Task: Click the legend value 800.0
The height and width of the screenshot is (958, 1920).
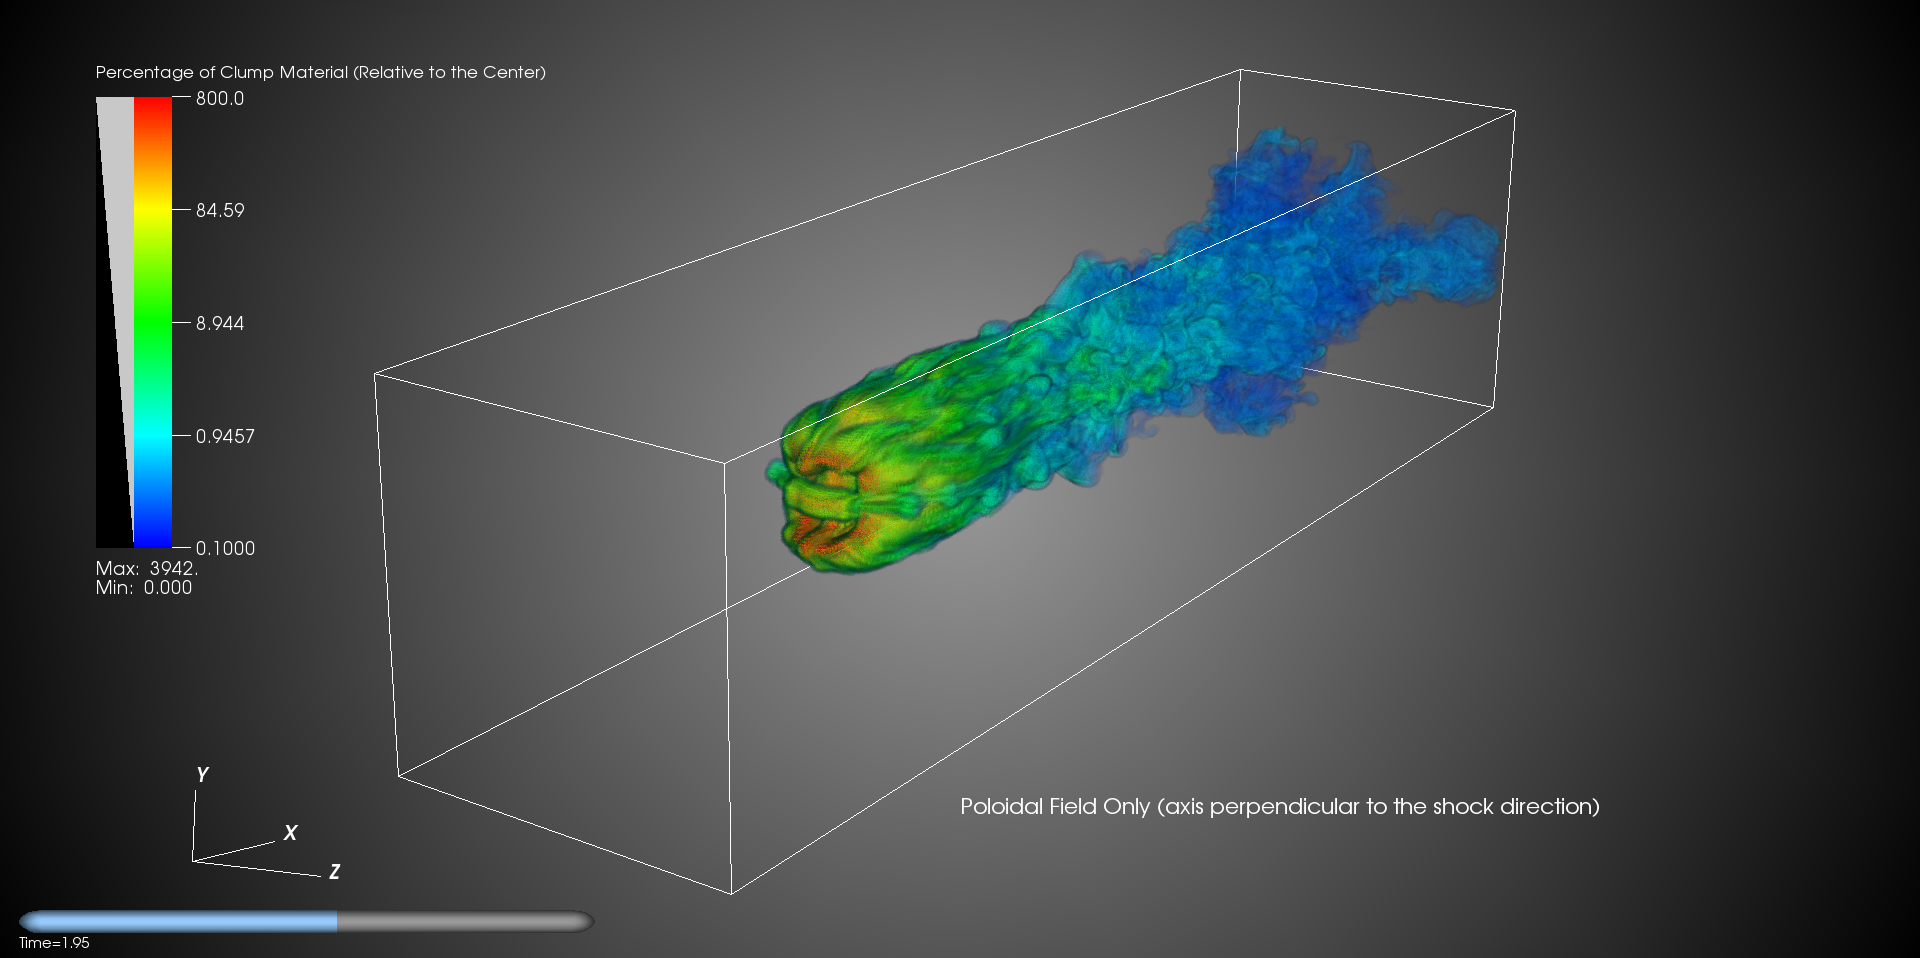Action: pyautogui.click(x=220, y=98)
